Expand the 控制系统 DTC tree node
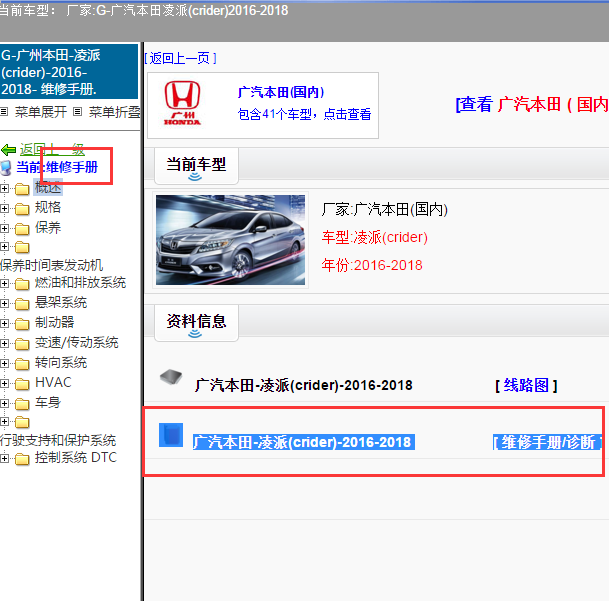Viewport: 609px width, 601px height. click(x=4, y=459)
